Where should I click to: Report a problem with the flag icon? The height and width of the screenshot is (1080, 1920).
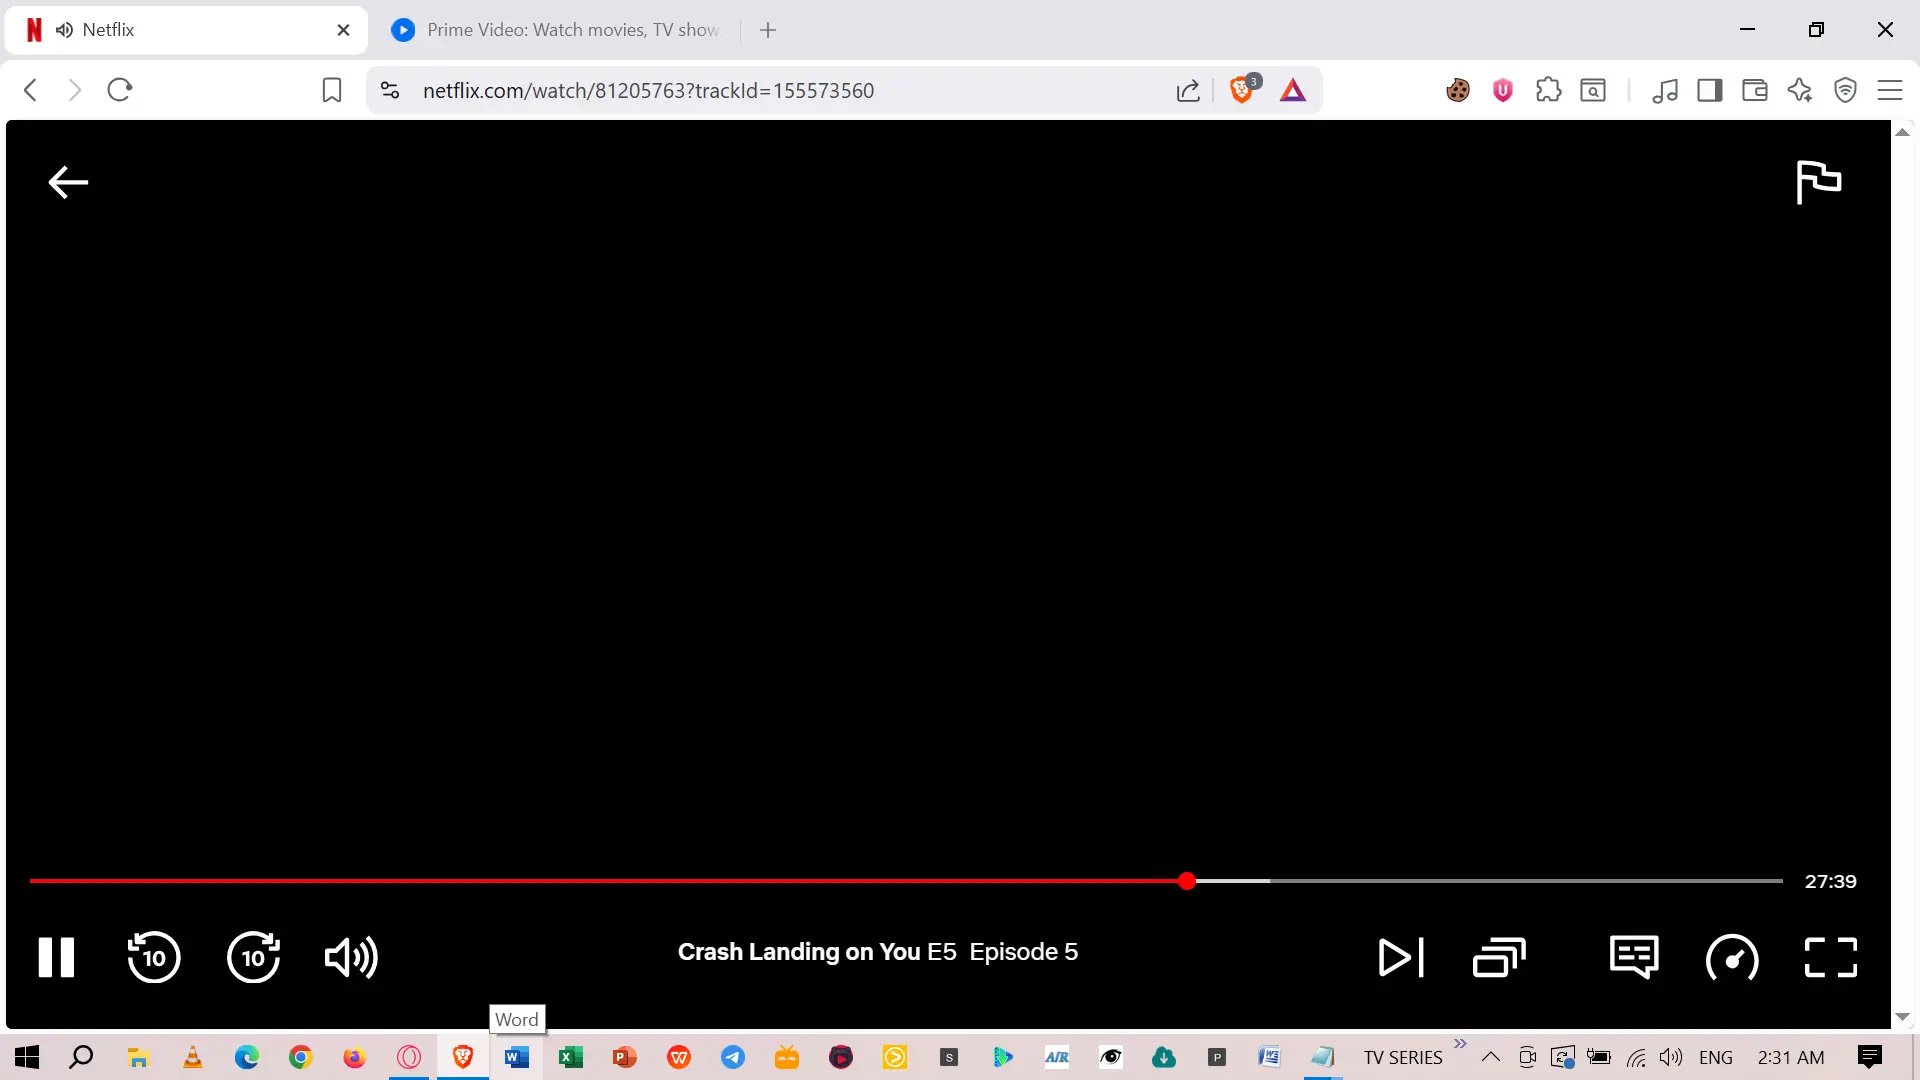tap(1818, 182)
